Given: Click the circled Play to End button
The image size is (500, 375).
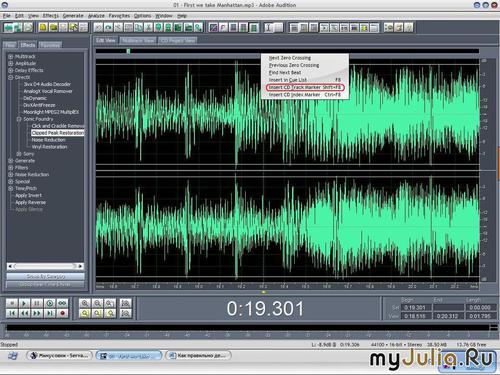Looking at the screenshot, I should (49, 303).
